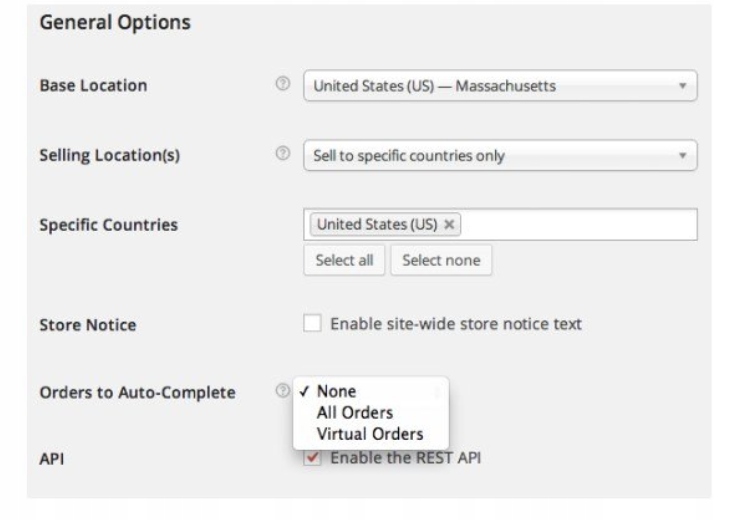
Task: Click help icon next to Selling Location(s)
Action: point(282,155)
